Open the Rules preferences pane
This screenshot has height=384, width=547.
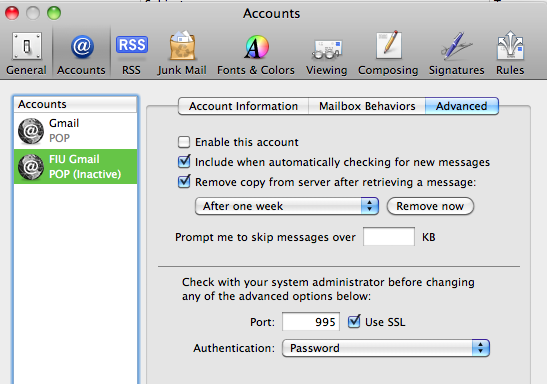(x=510, y=53)
